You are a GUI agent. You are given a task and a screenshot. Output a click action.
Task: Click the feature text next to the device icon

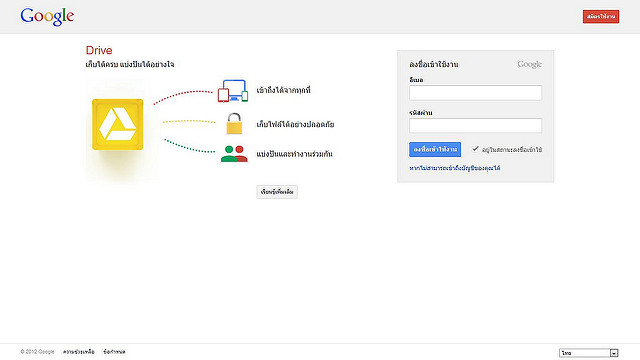point(283,90)
